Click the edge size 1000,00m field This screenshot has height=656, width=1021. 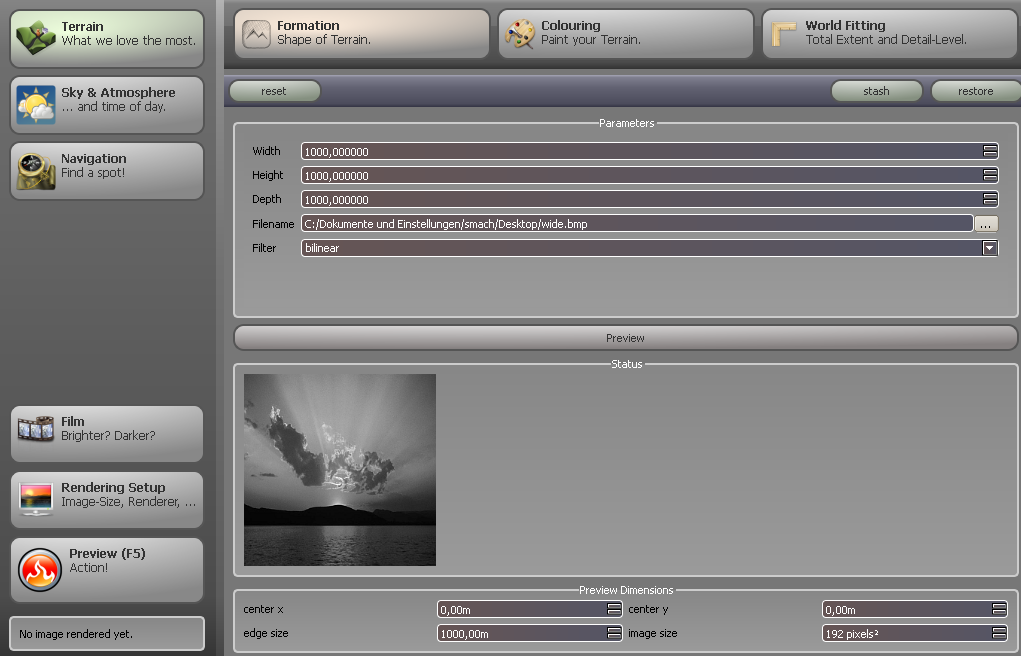pyautogui.click(x=529, y=633)
